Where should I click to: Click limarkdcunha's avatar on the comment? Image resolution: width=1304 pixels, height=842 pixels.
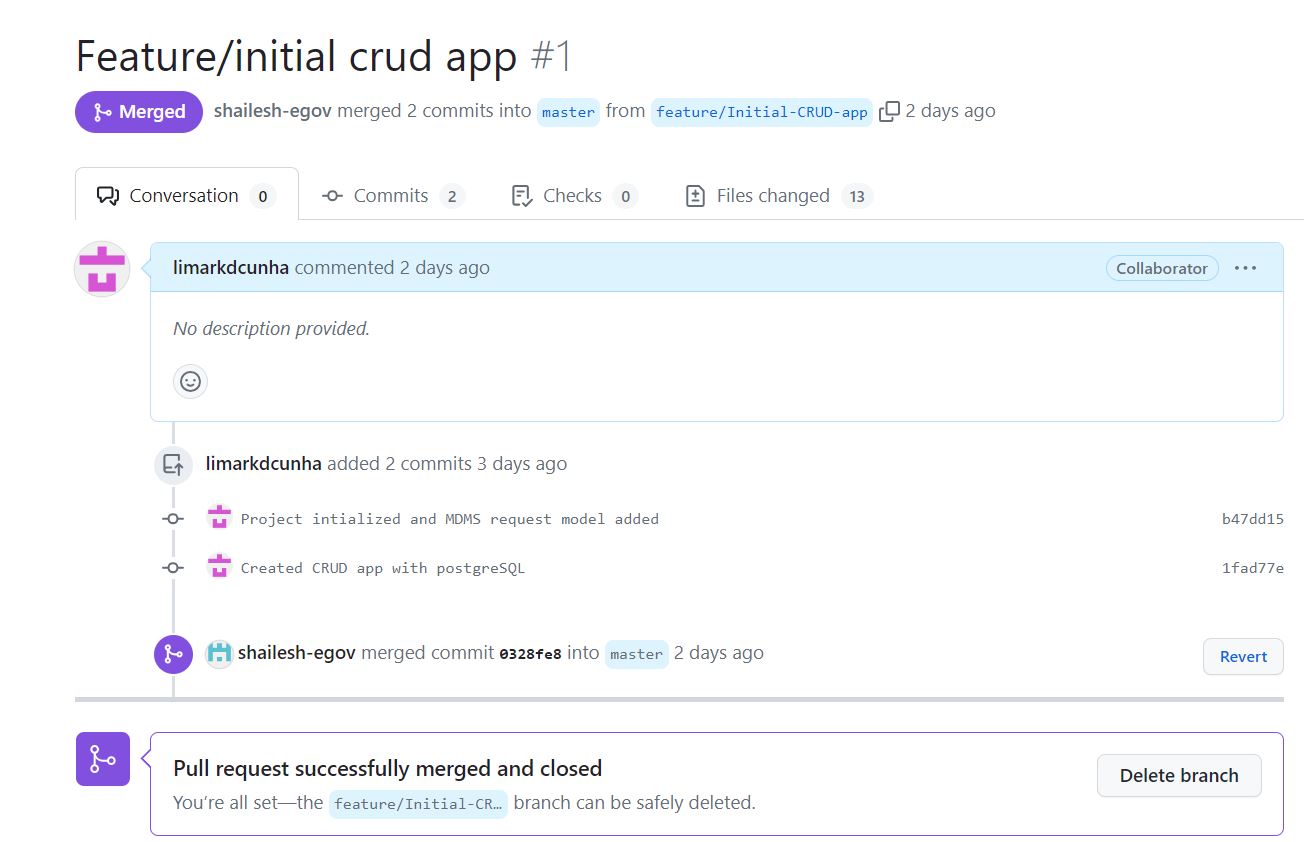(101, 268)
